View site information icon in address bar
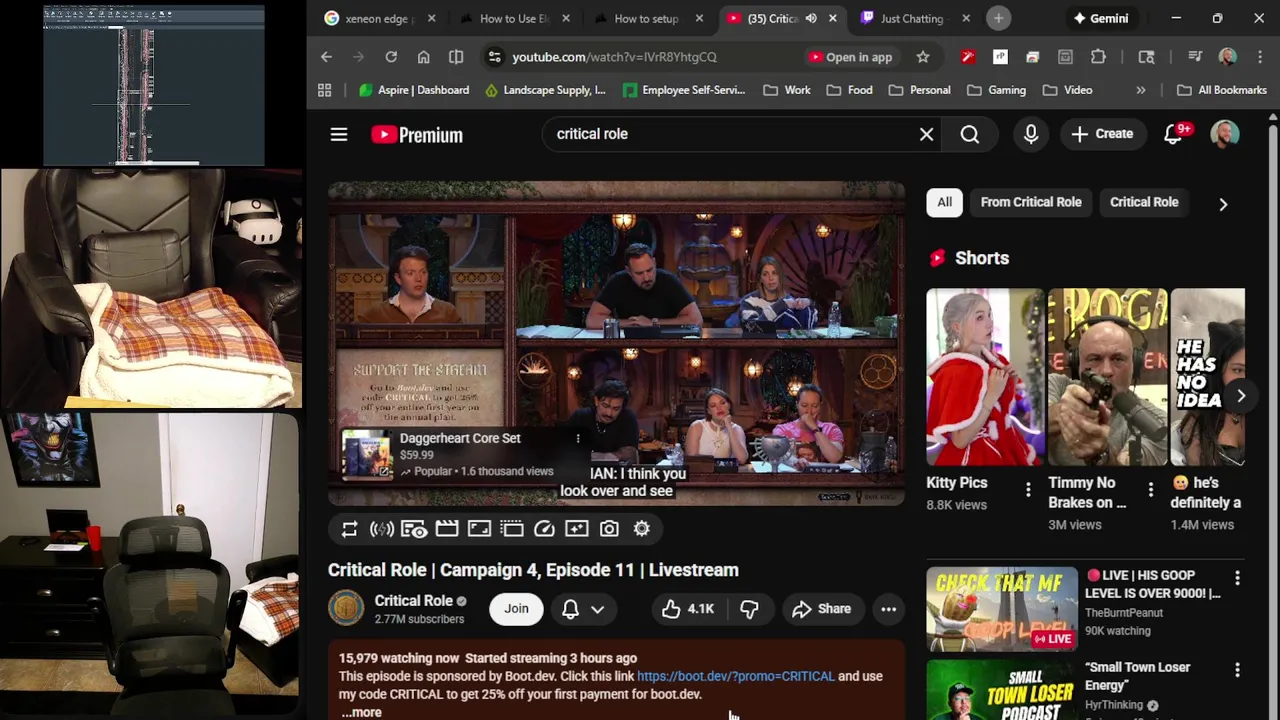 [x=494, y=57]
